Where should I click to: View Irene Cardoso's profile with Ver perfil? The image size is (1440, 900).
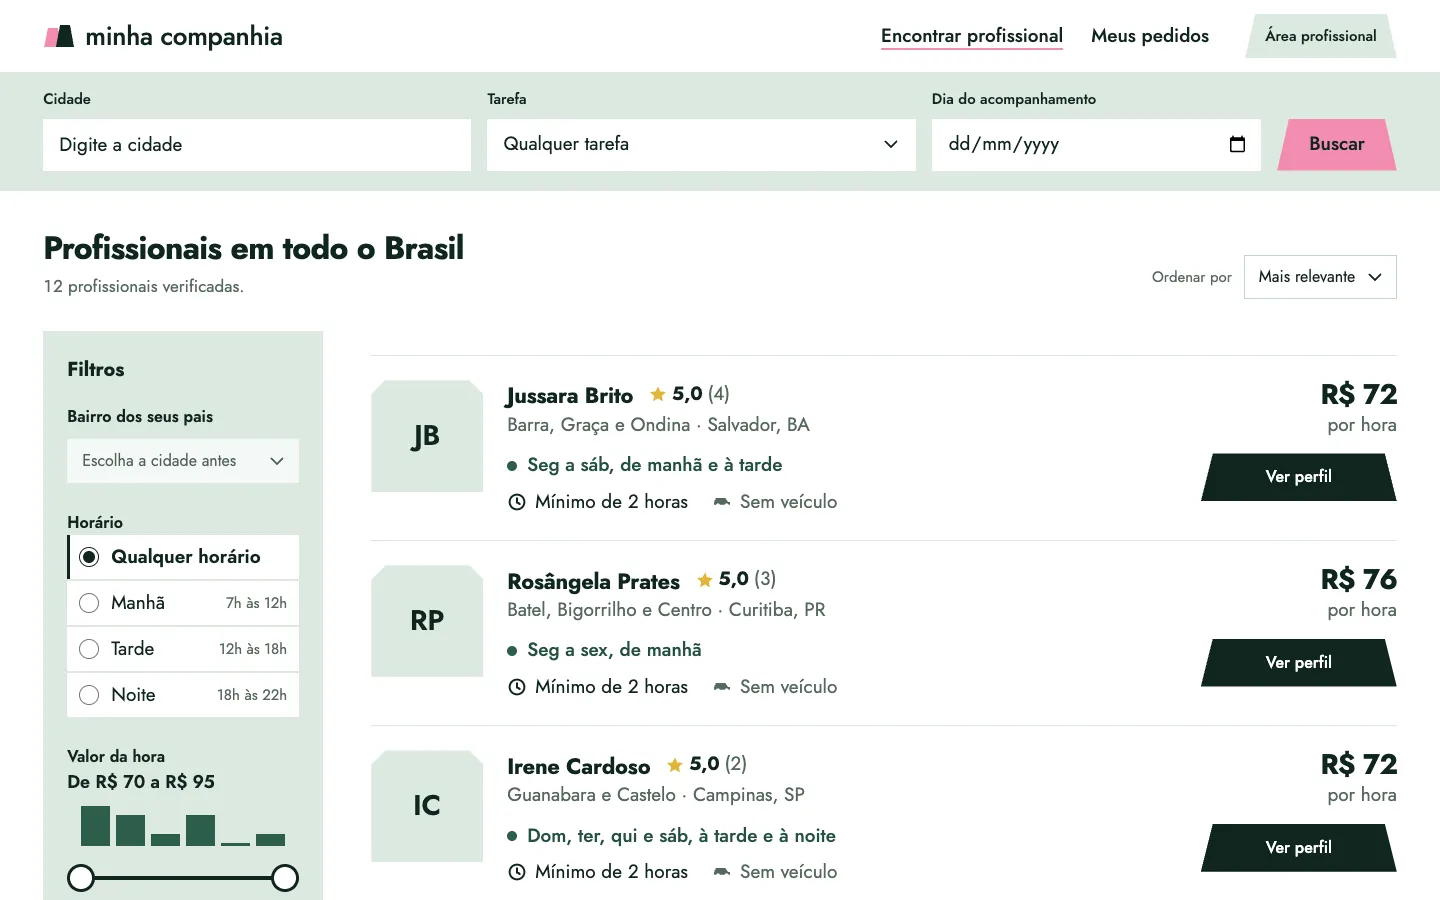click(x=1299, y=847)
